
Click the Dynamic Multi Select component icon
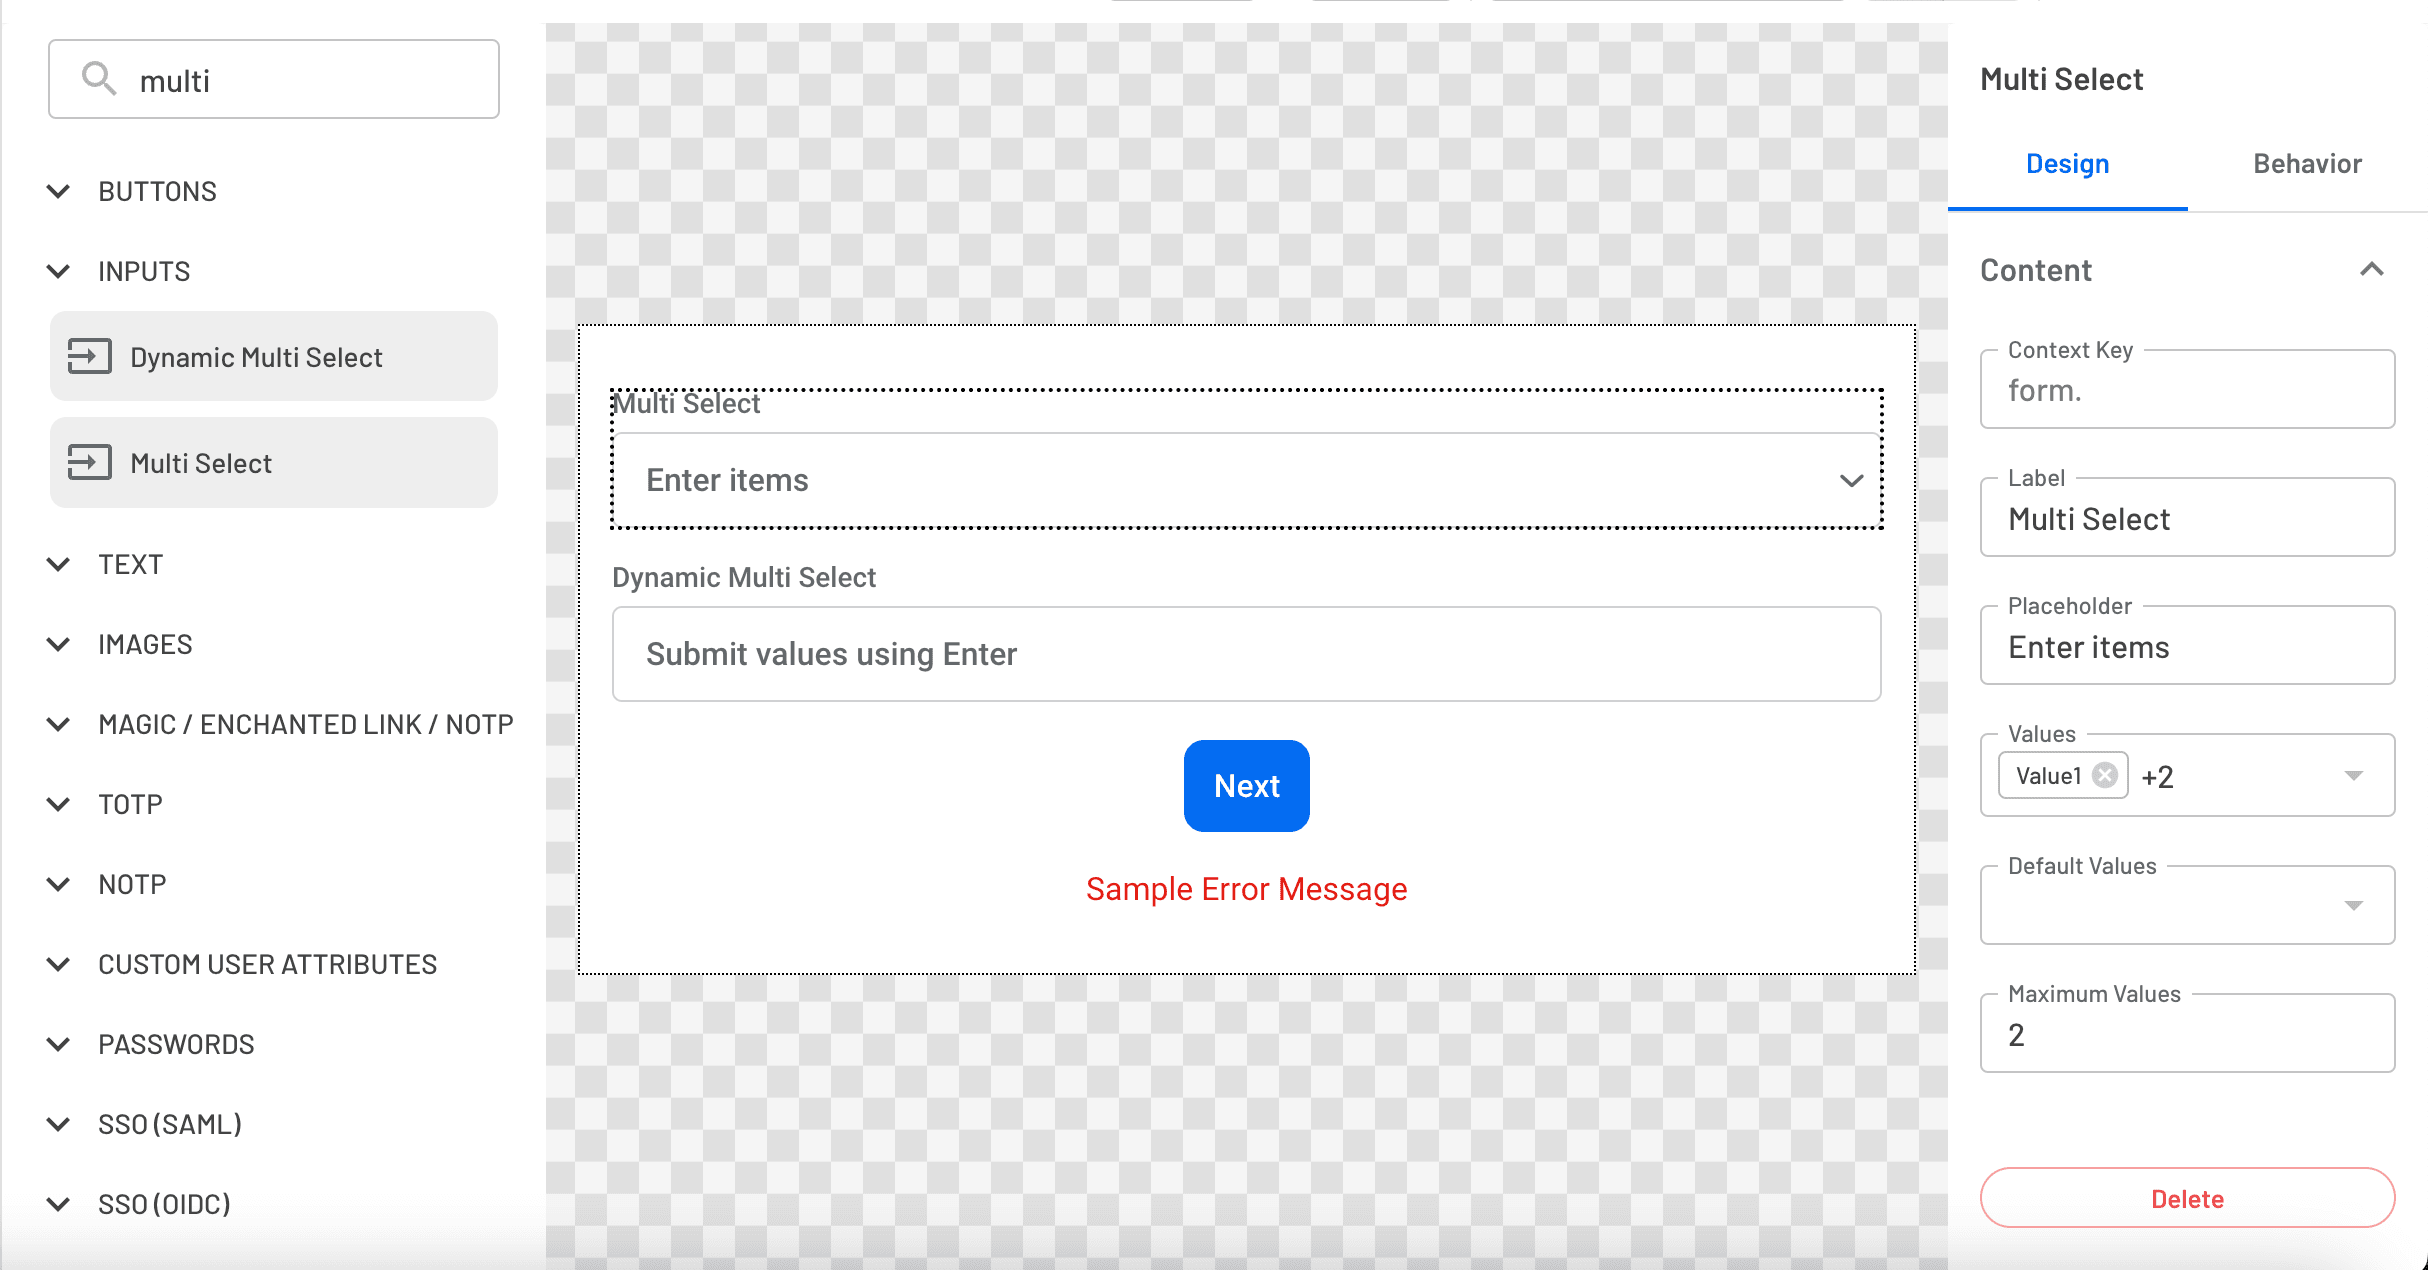[90, 356]
